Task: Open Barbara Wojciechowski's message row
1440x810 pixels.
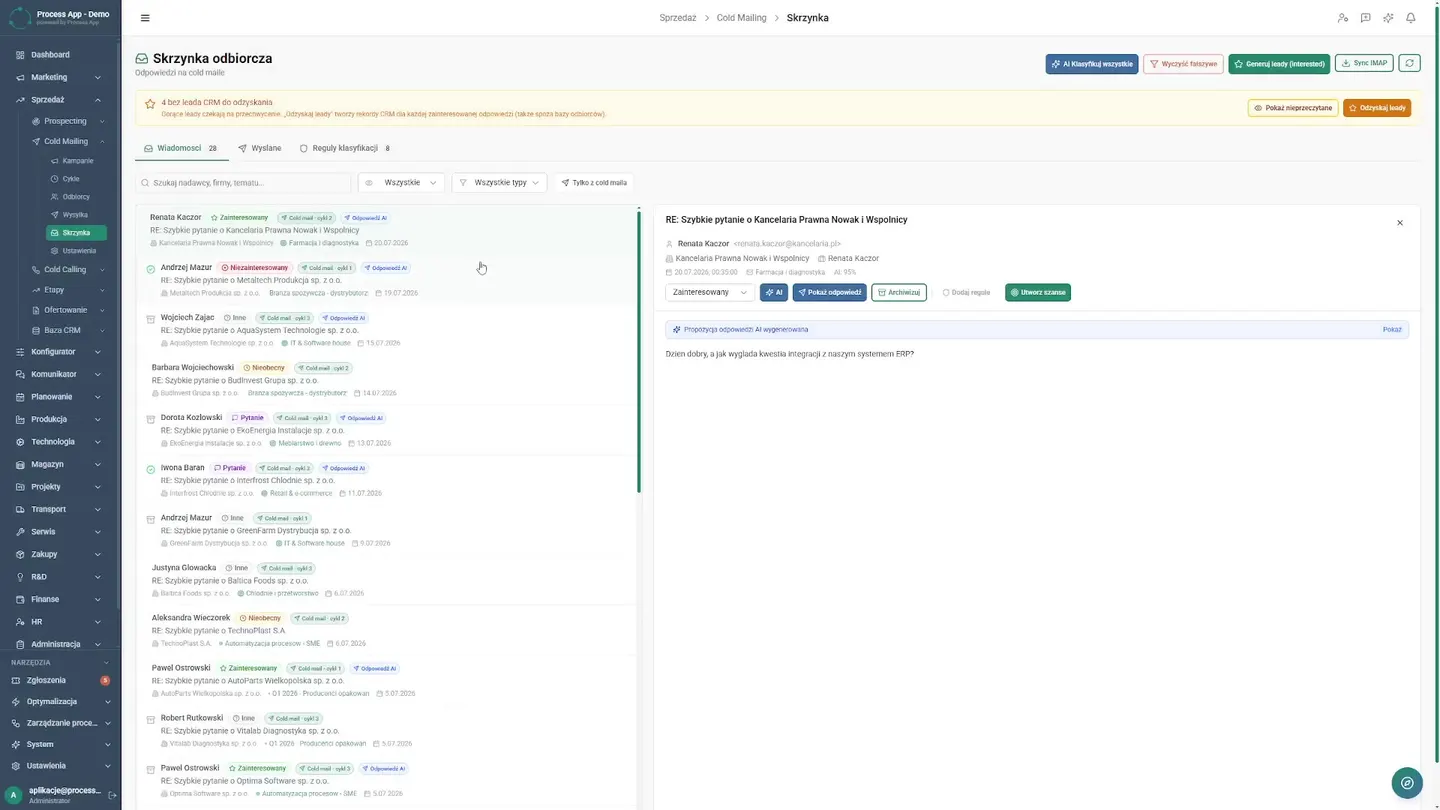Action: click(x=386, y=380)
